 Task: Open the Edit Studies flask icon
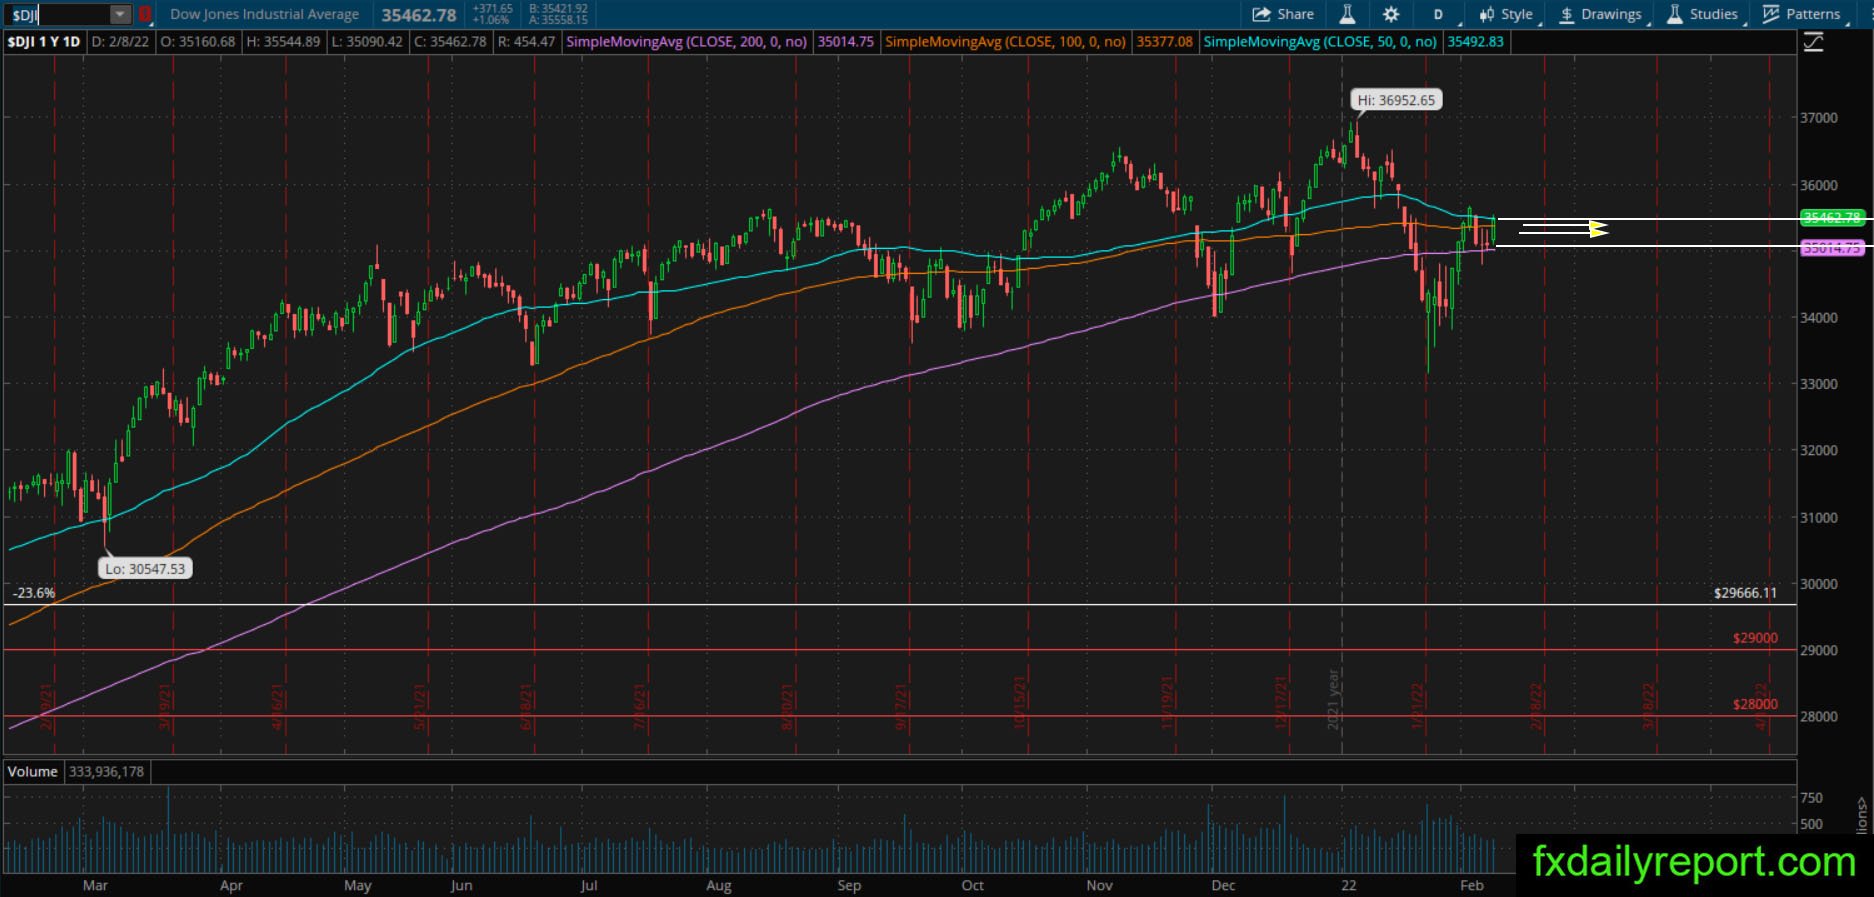(1347, 14)
